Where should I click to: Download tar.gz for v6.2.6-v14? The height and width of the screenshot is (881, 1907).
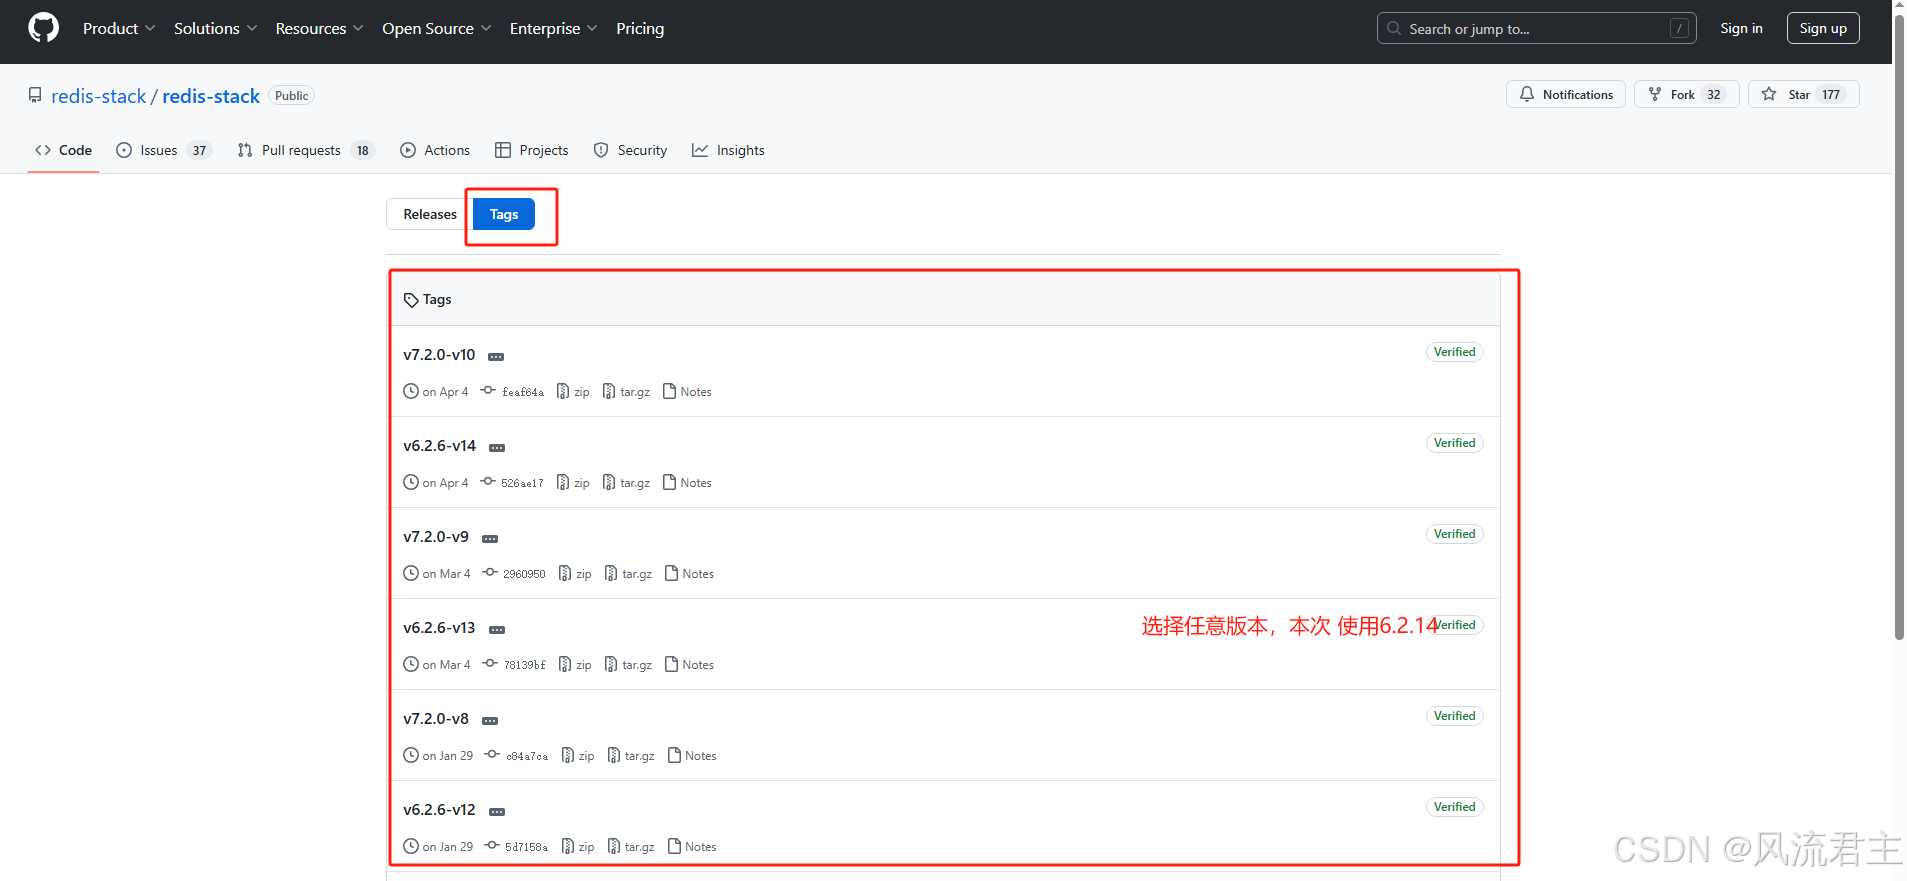pos(626,483)
